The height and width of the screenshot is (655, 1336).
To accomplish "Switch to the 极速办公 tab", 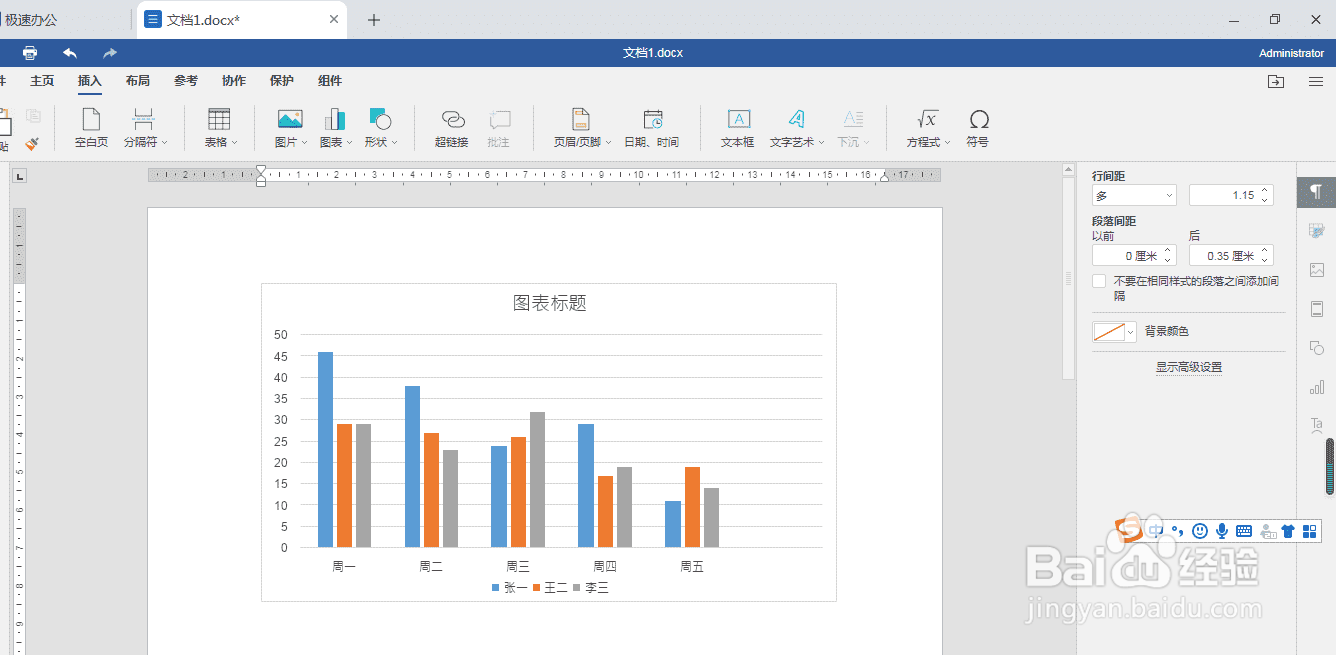I will click(30, 20).
